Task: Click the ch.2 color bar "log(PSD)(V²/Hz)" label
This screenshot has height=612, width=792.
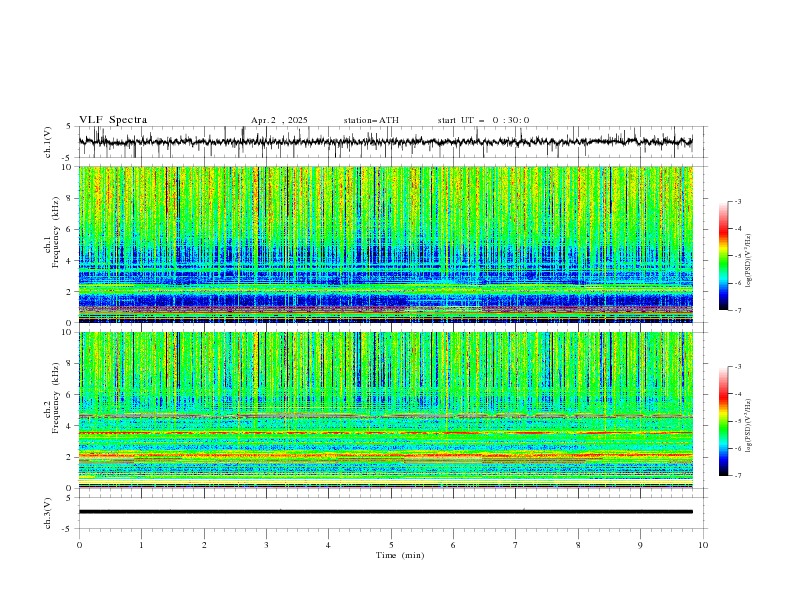Action: [749, 426]
